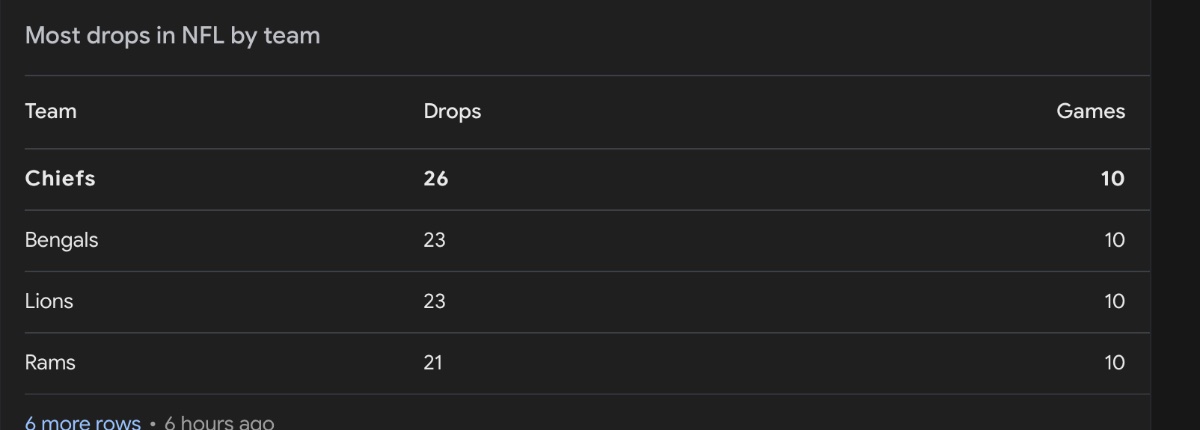Select the Rams team cell
1200x430 pixels.
pyautogui.click(x=50, y=362)
